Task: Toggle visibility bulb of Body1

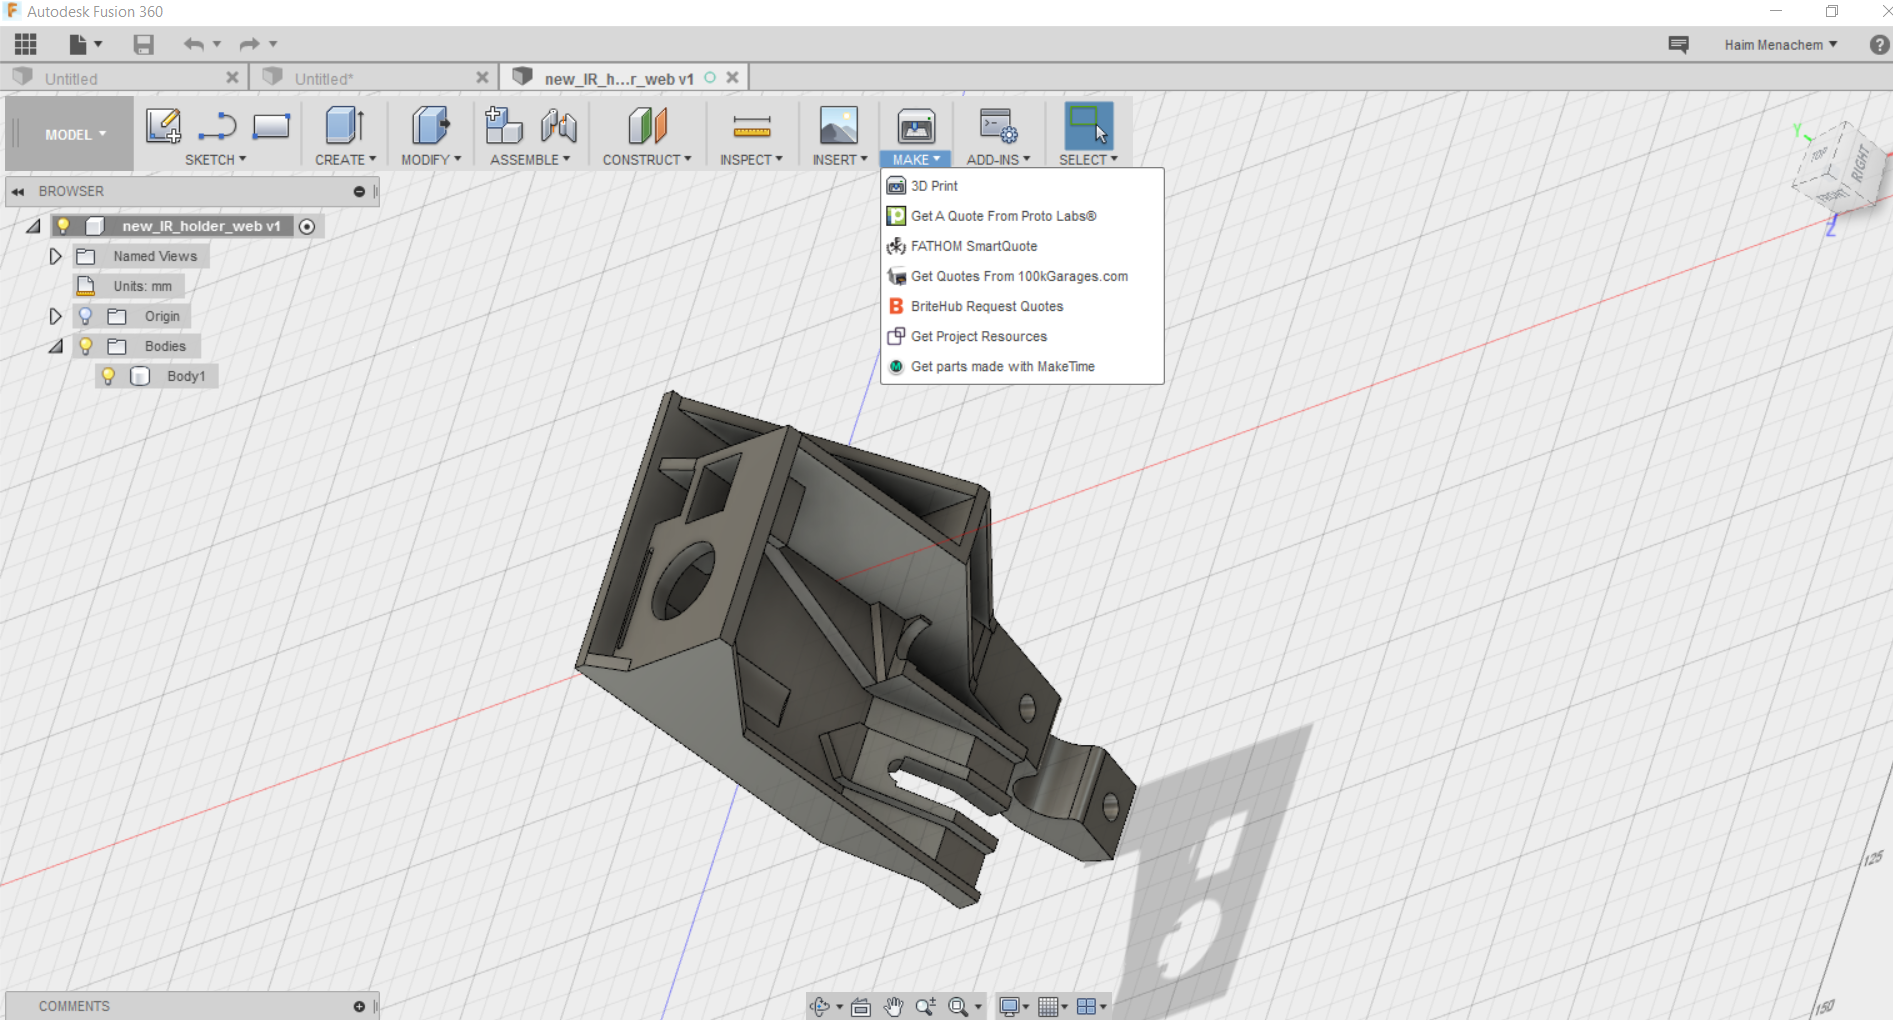Action: click(108, 376)
